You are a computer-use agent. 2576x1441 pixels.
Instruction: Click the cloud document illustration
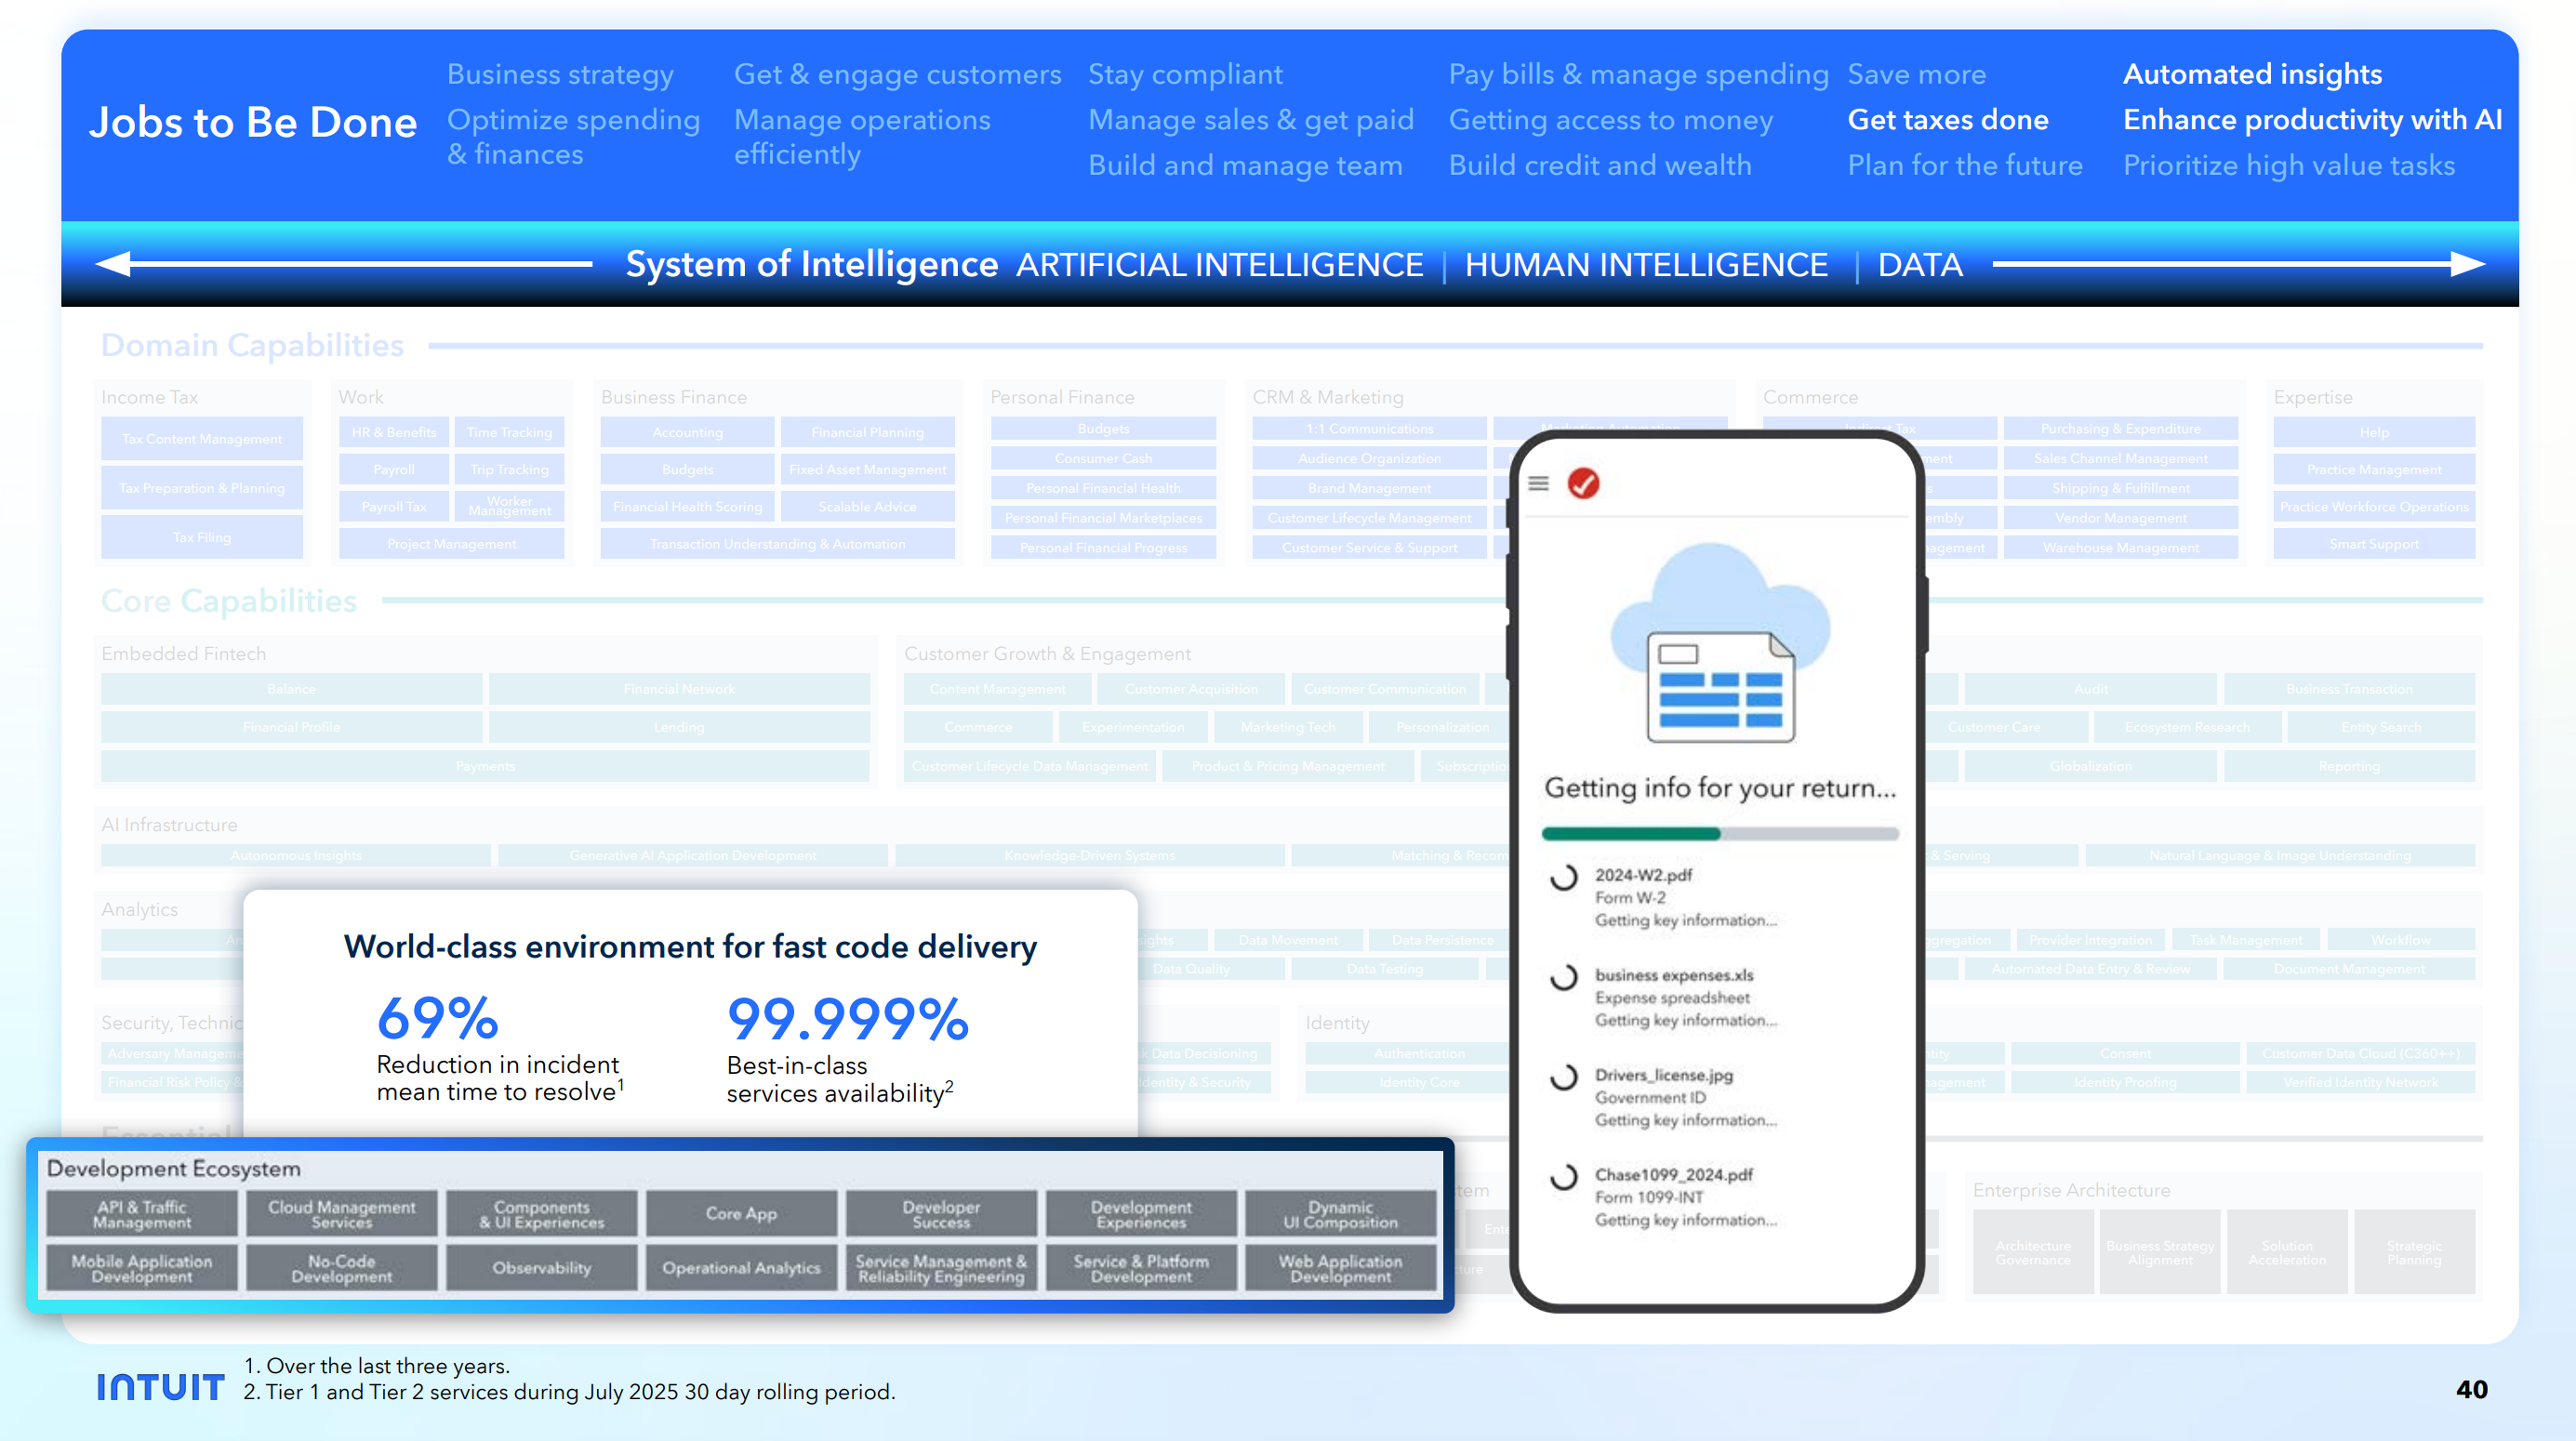click(1720, 645)
